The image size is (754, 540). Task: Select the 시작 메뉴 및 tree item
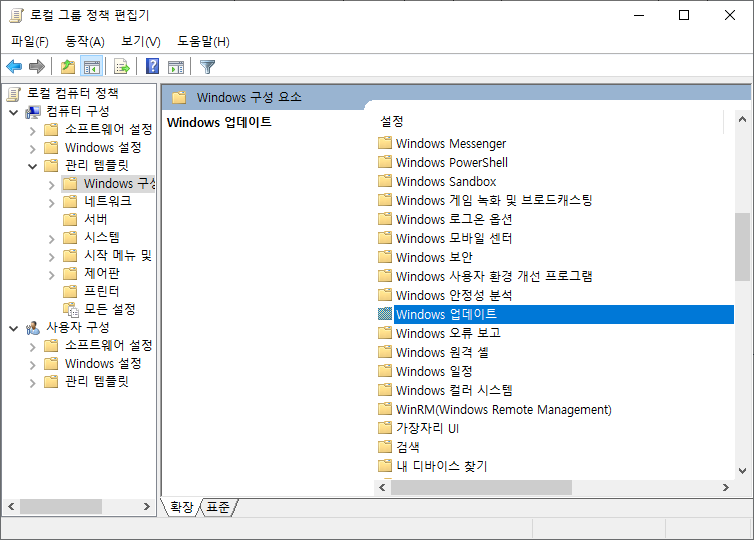pyautogui.click(x=118, y=255)
